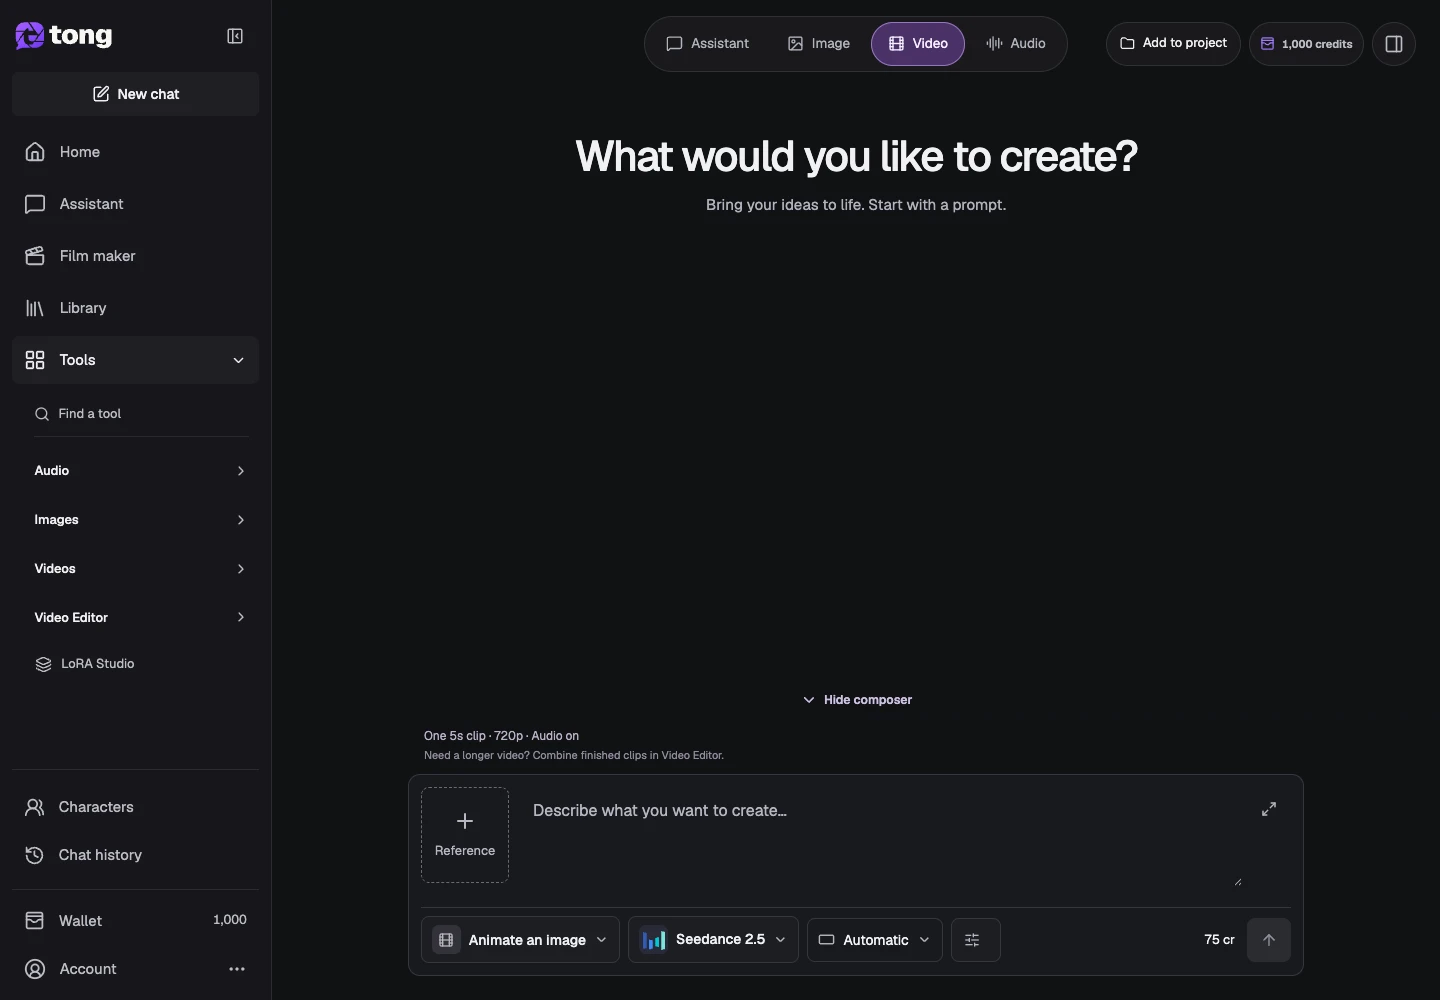Click the send arrow button
This screenshot has width=1440, height=1000.
click(1269, 940)
